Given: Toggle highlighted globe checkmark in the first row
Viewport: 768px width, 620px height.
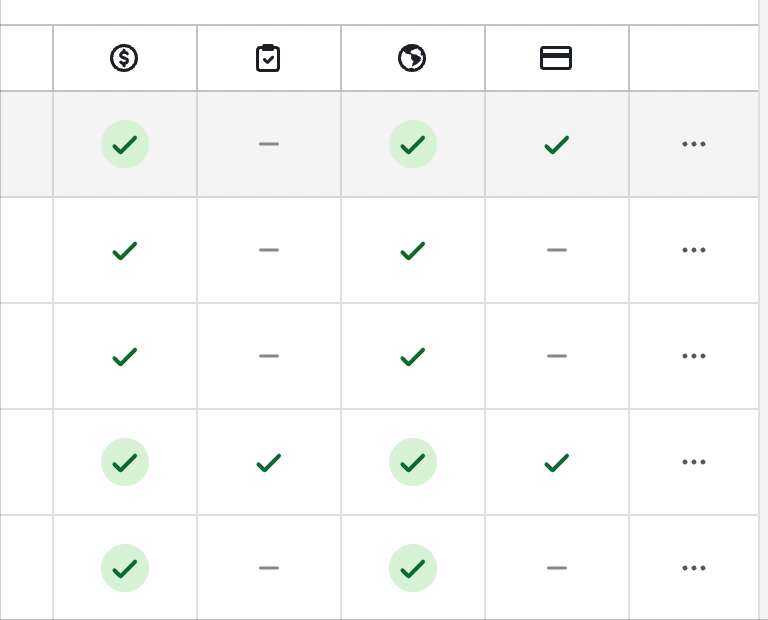Looking at the screenshot, I should tap(413, 144).
